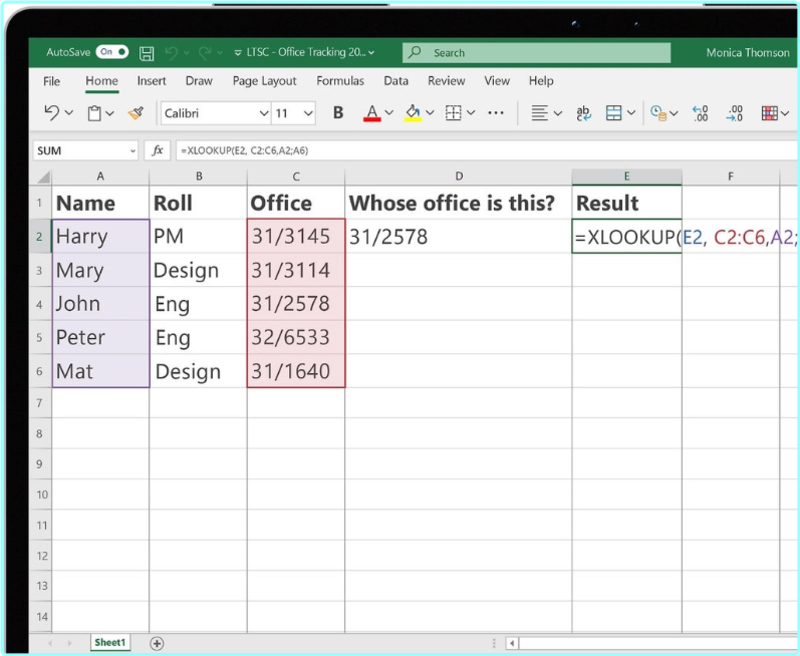800x656 pixels.
Task: Expand the Merge cells options arrow
Action: (x=631, y=113)
